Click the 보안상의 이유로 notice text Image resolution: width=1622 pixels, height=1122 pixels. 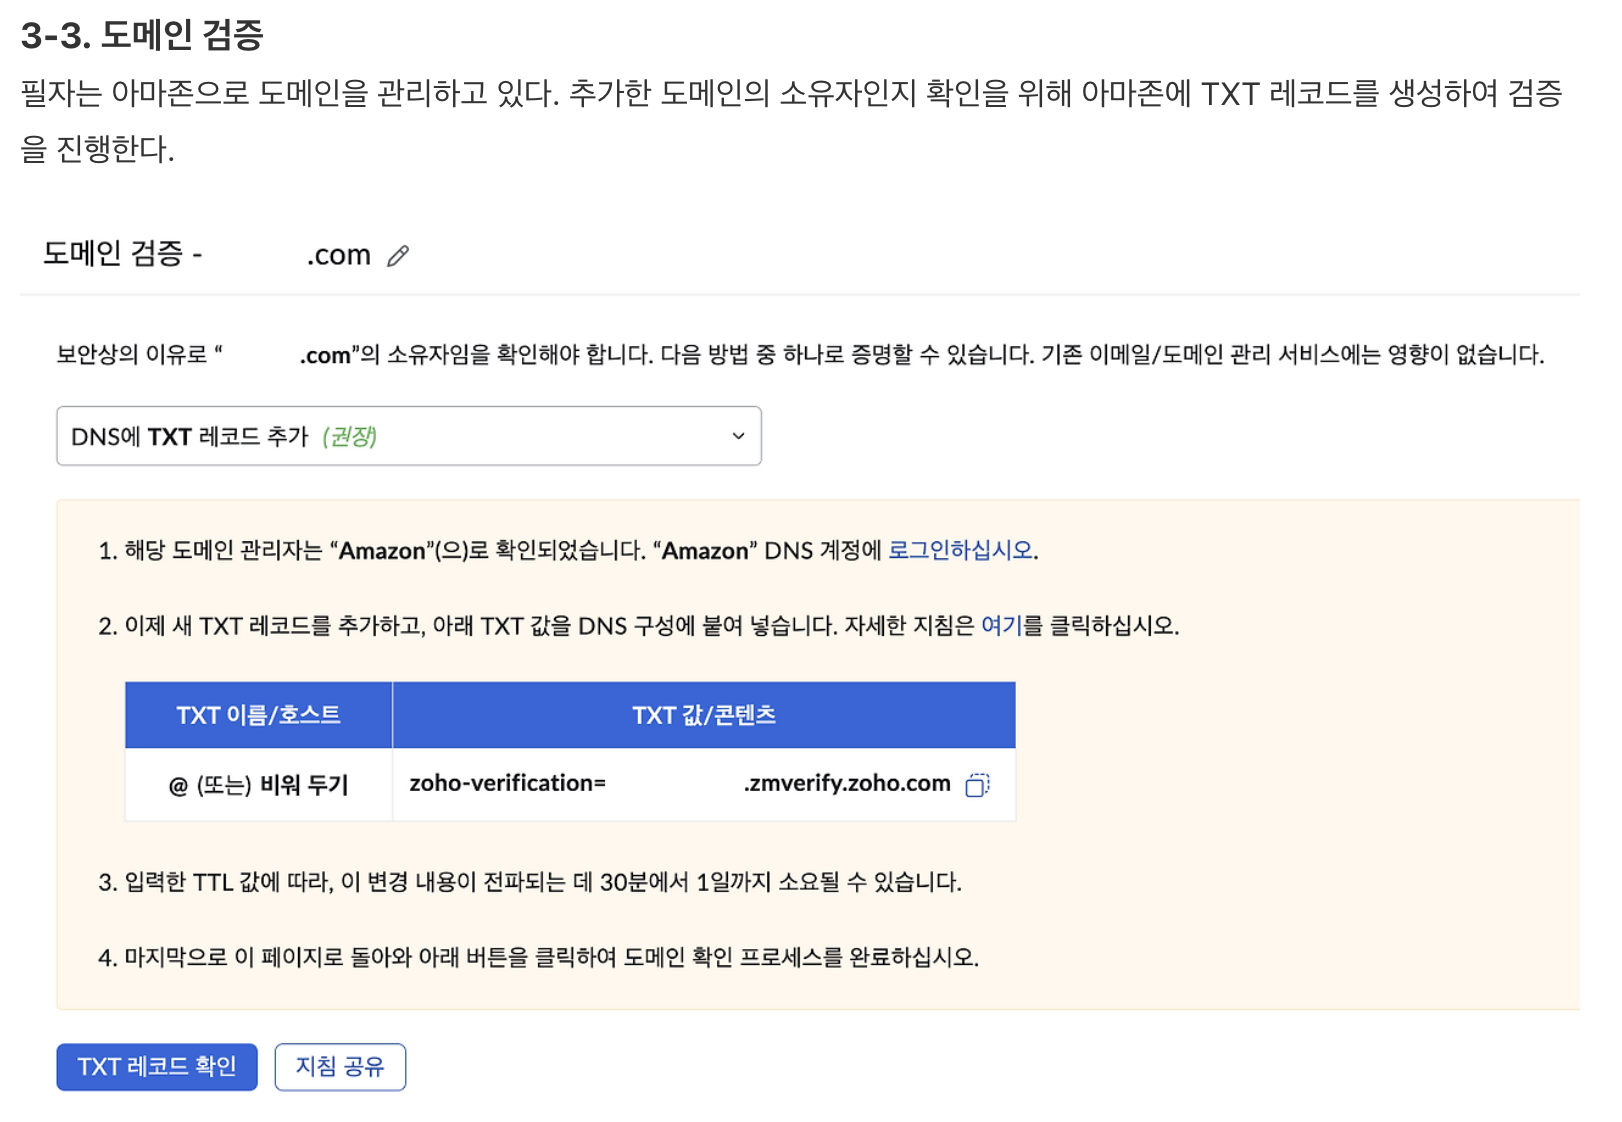800,355
